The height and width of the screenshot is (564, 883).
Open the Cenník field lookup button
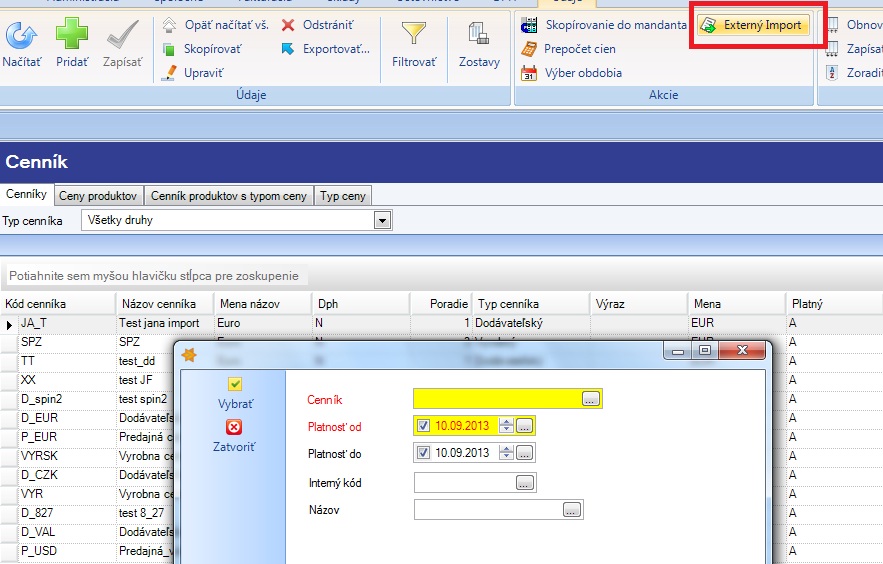(590, 399)
